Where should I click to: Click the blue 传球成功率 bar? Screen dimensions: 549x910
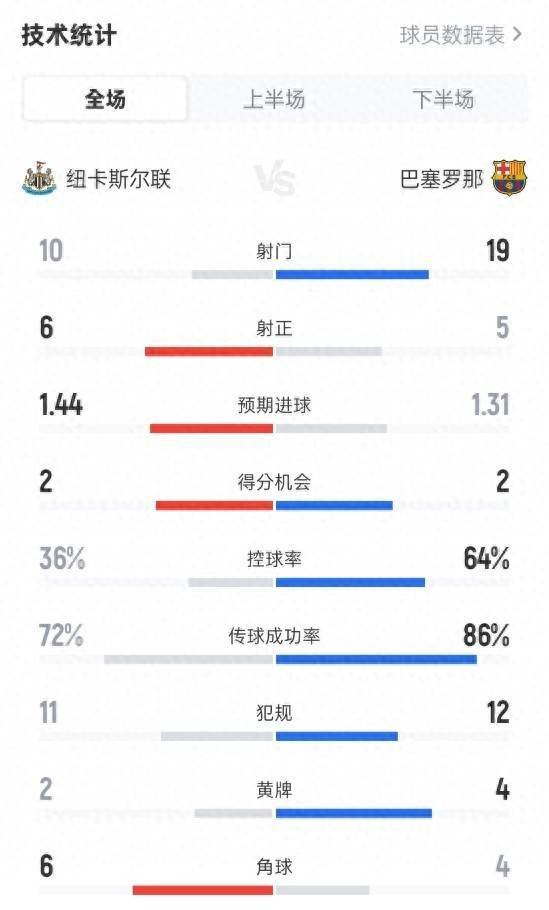tap(377, 660)
